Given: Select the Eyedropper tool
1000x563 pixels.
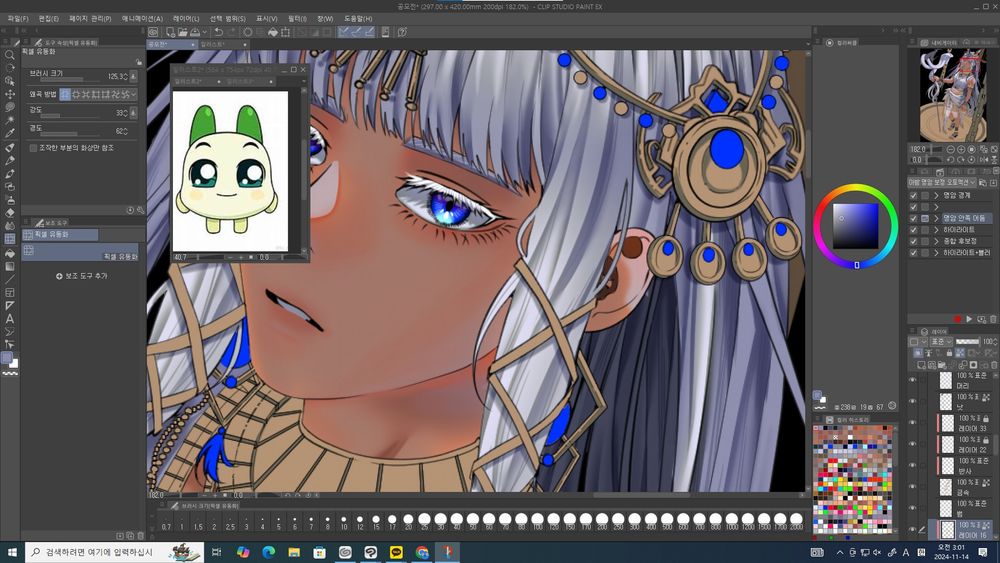Looking at the screenshot, I should coord(10,133).
